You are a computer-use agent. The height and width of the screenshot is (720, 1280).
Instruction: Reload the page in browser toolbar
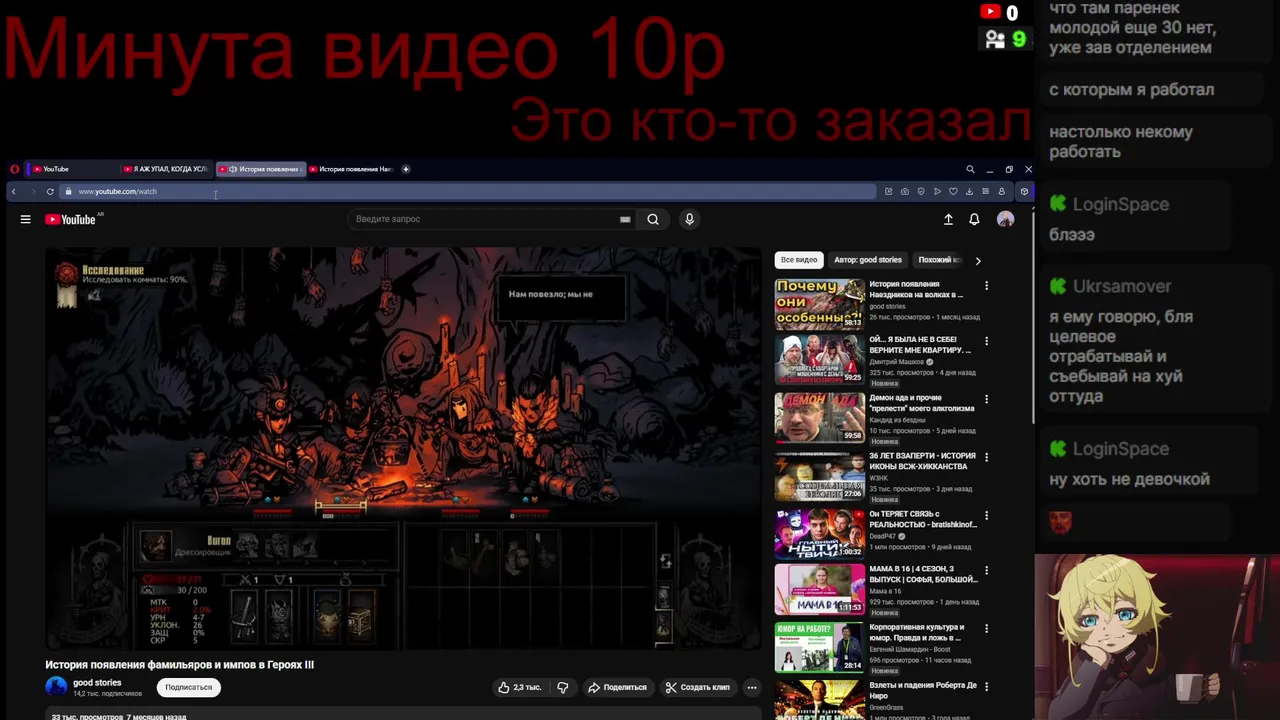[50, 191]
